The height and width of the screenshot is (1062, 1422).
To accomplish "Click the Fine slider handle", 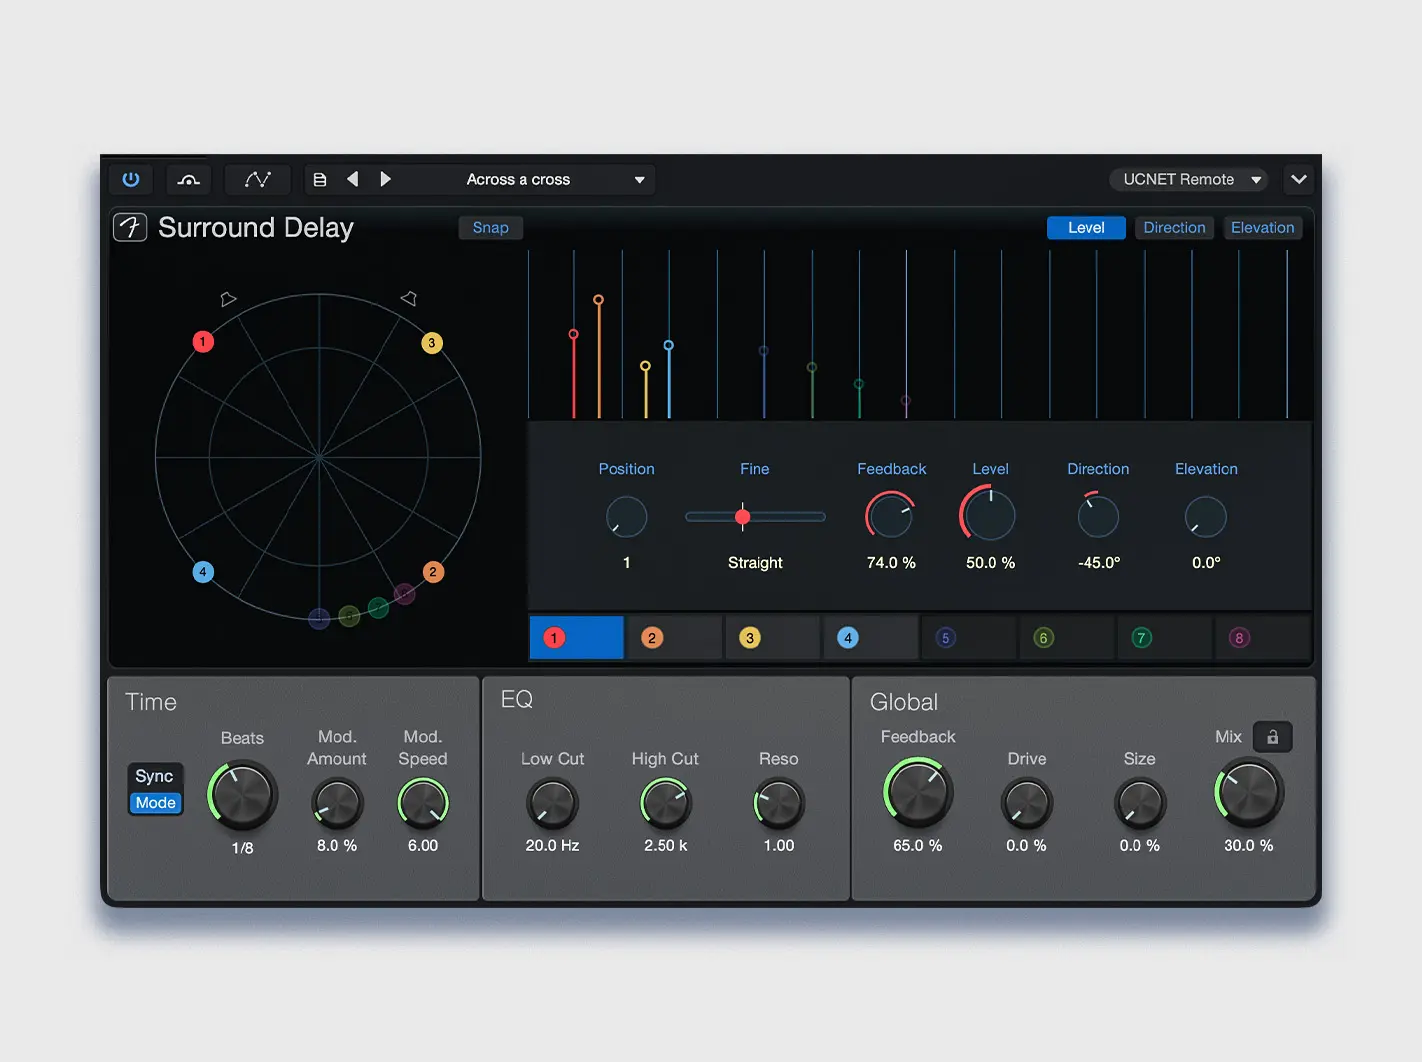I will pyautogui.click(x=743, y=517).
